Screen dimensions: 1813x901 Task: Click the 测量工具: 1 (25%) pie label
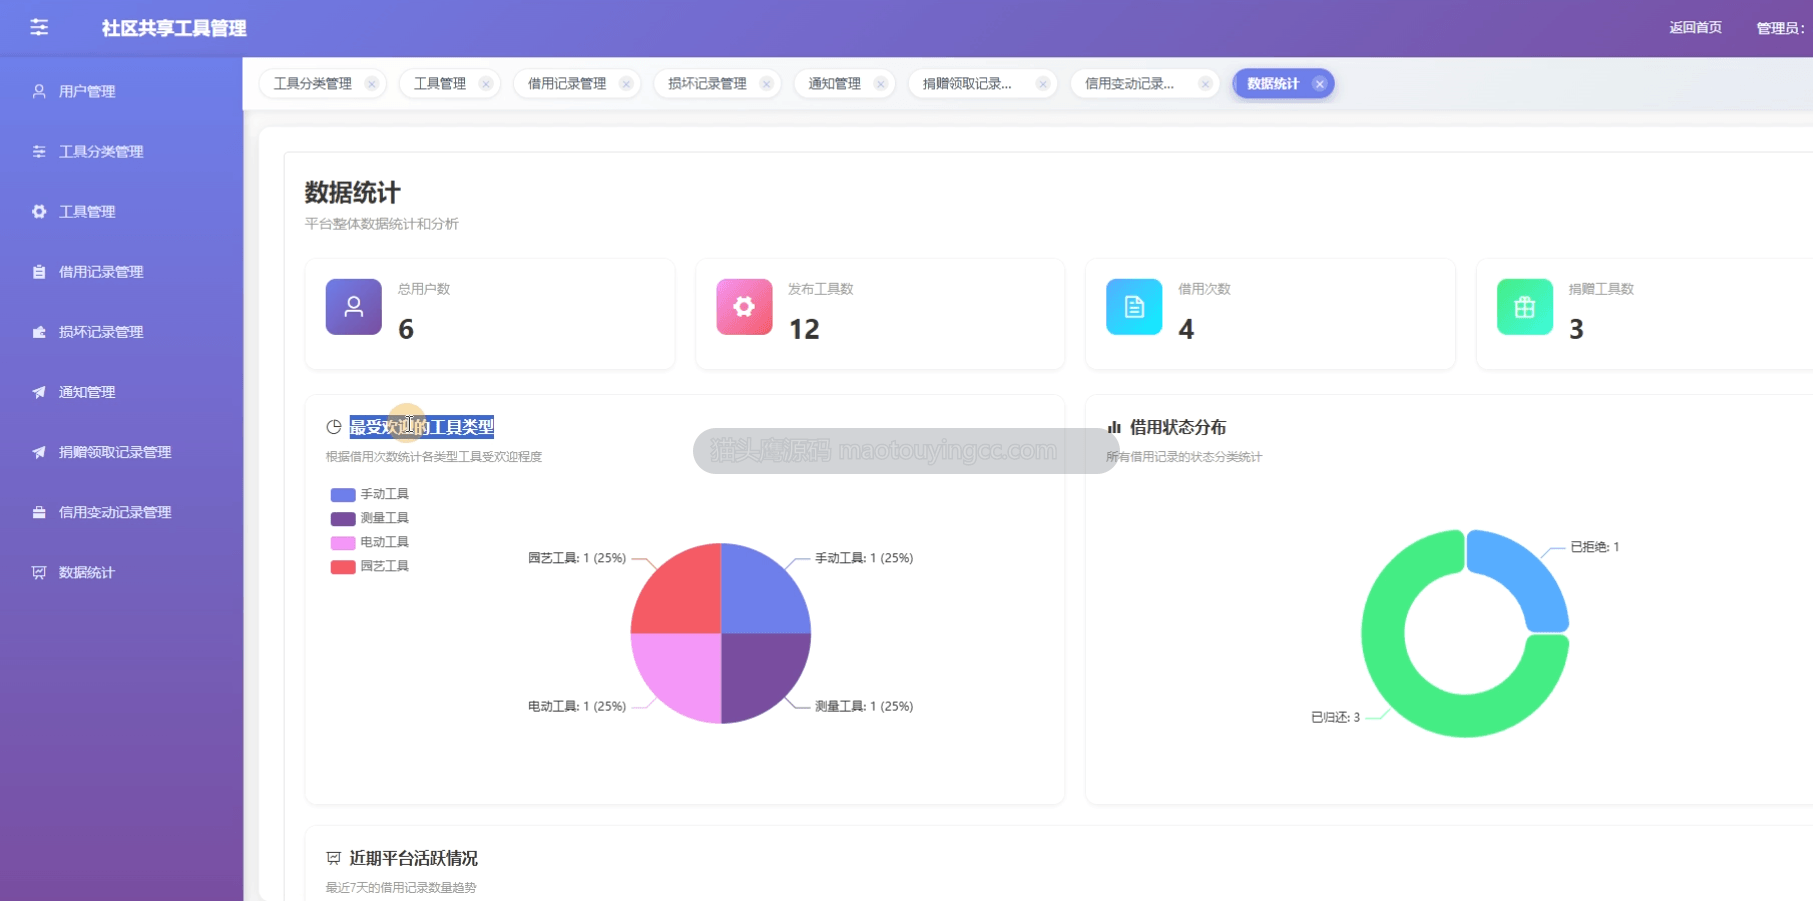click(864, 706)
